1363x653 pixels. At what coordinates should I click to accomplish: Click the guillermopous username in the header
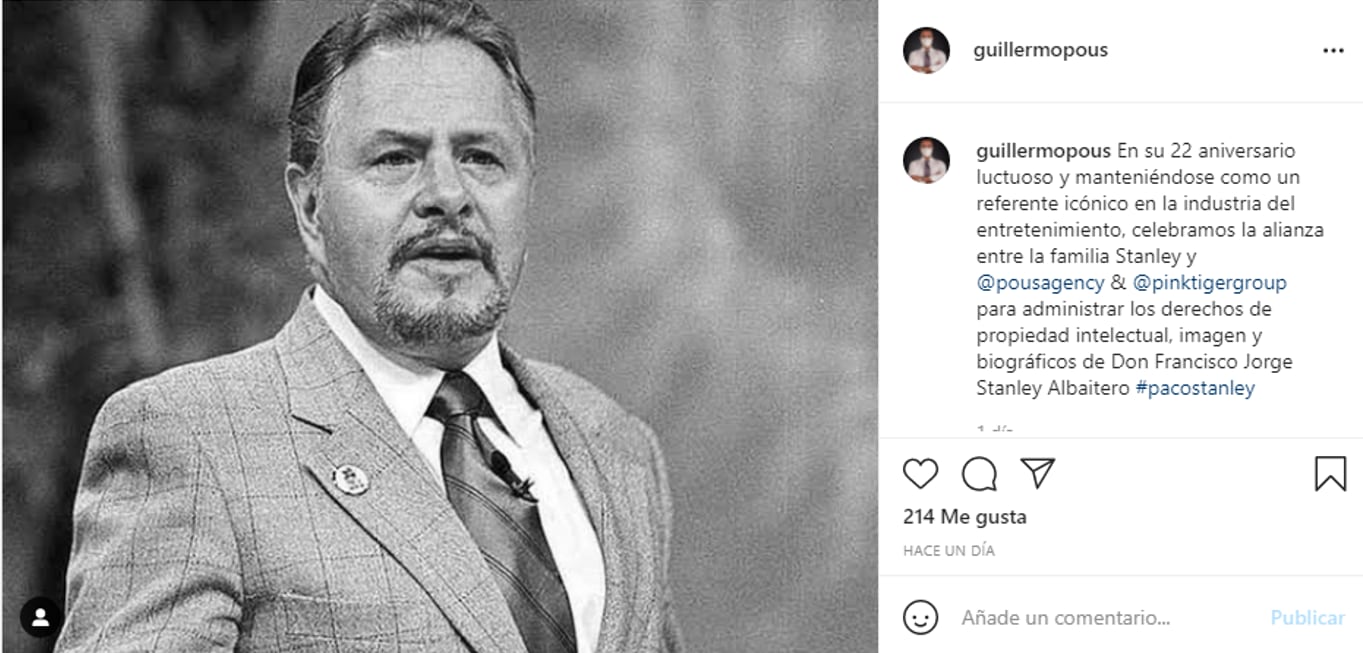1041,49
